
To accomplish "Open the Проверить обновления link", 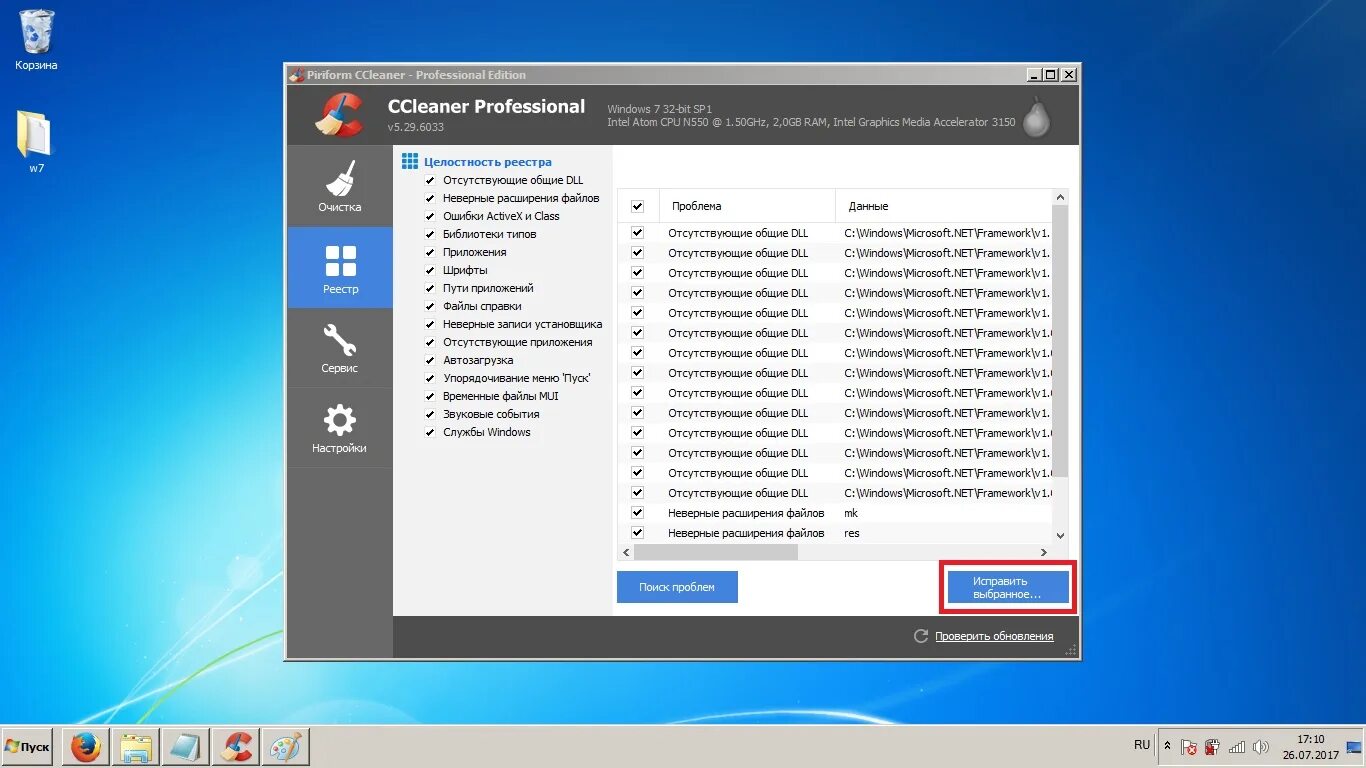I will (x=994, y=636).
